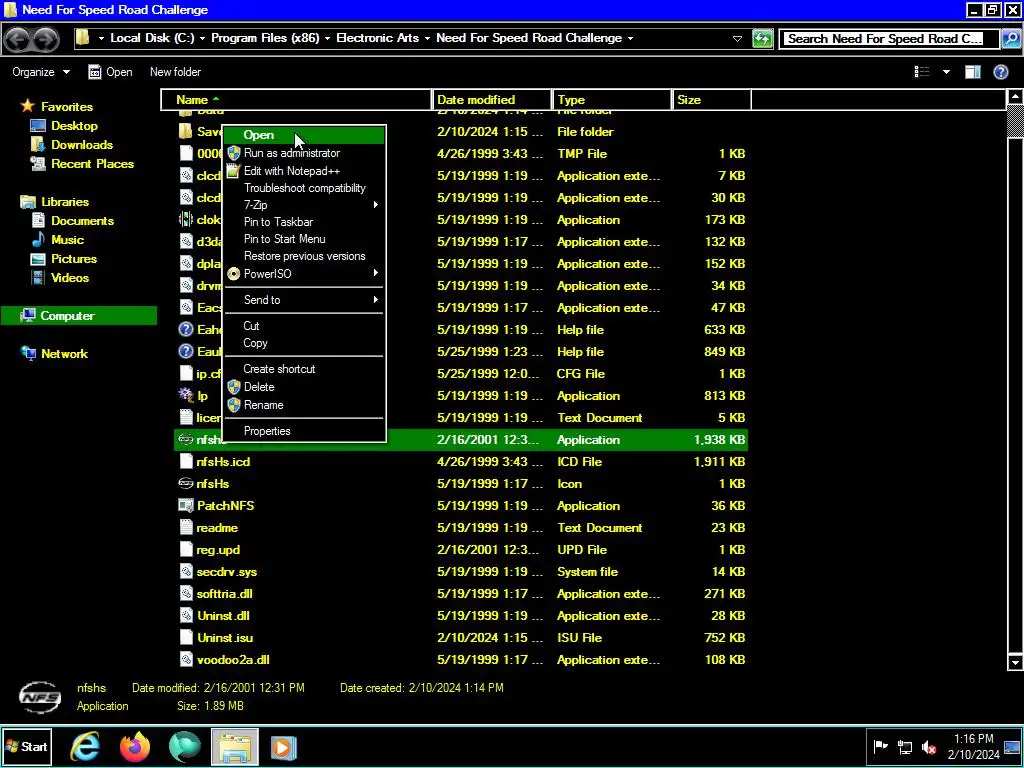
Task: Click the Music library icon
Action: pos(39,240)
